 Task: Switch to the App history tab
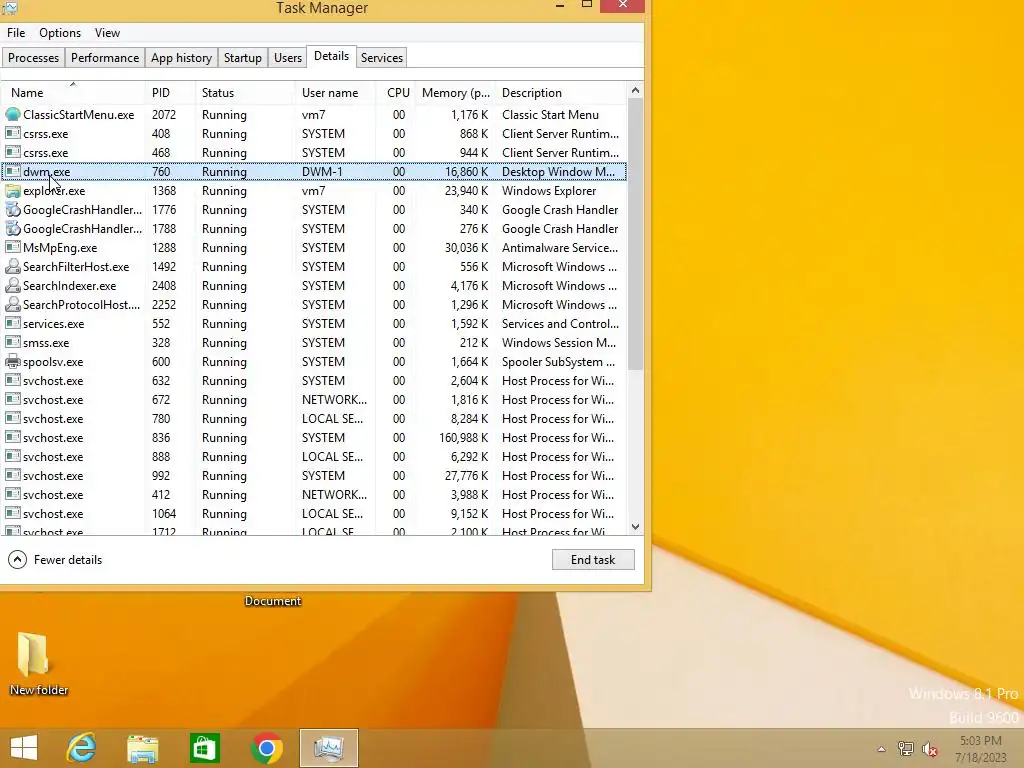181,57
